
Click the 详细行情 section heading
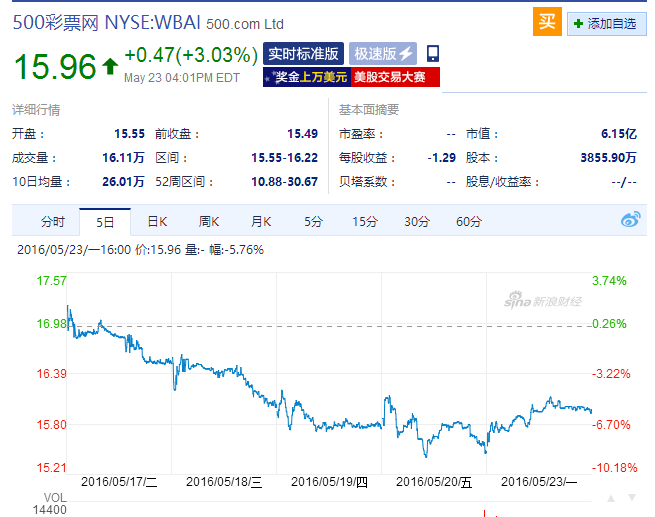(36, 110)
